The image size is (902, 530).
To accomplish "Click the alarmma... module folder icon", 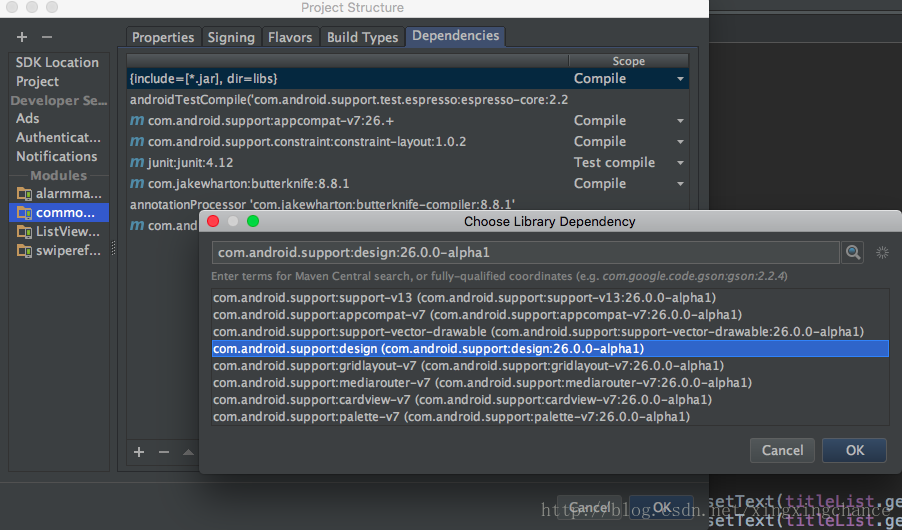I will [24, 194].
